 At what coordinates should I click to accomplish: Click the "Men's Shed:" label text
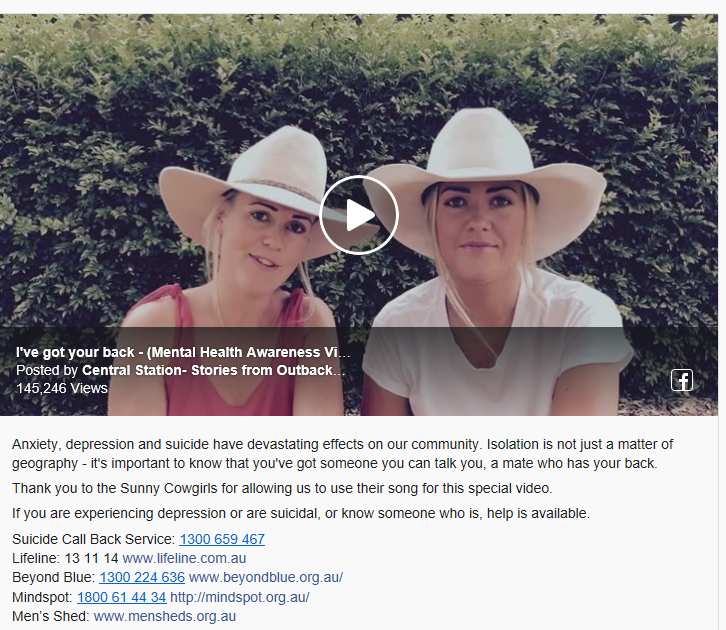pyautogui.click(x=51, y=616)
